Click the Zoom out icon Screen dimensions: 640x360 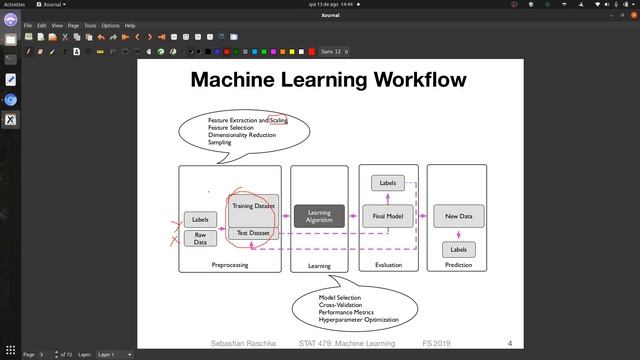click(x=174, y=37)
